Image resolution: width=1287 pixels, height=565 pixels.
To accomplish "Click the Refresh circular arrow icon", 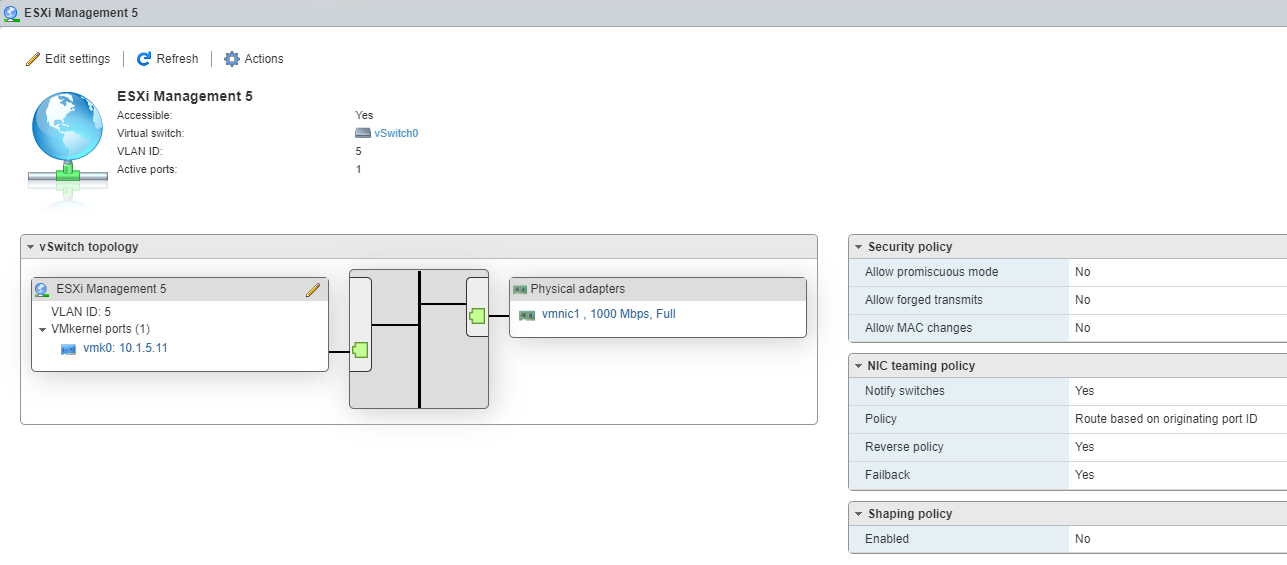I will click(x=144, y=59).
